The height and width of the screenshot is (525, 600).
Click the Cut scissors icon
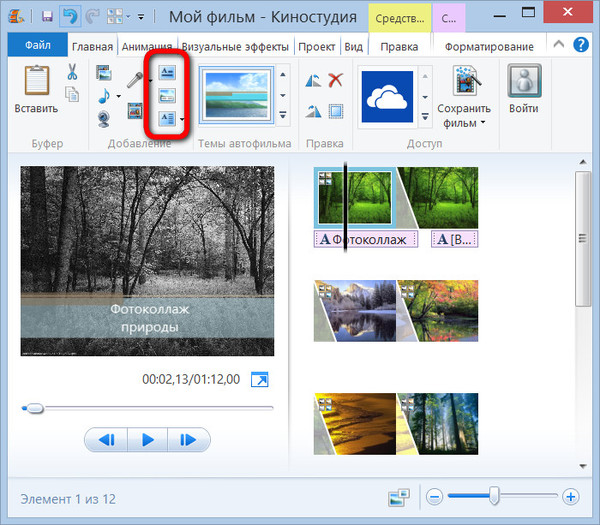point(73,72)
